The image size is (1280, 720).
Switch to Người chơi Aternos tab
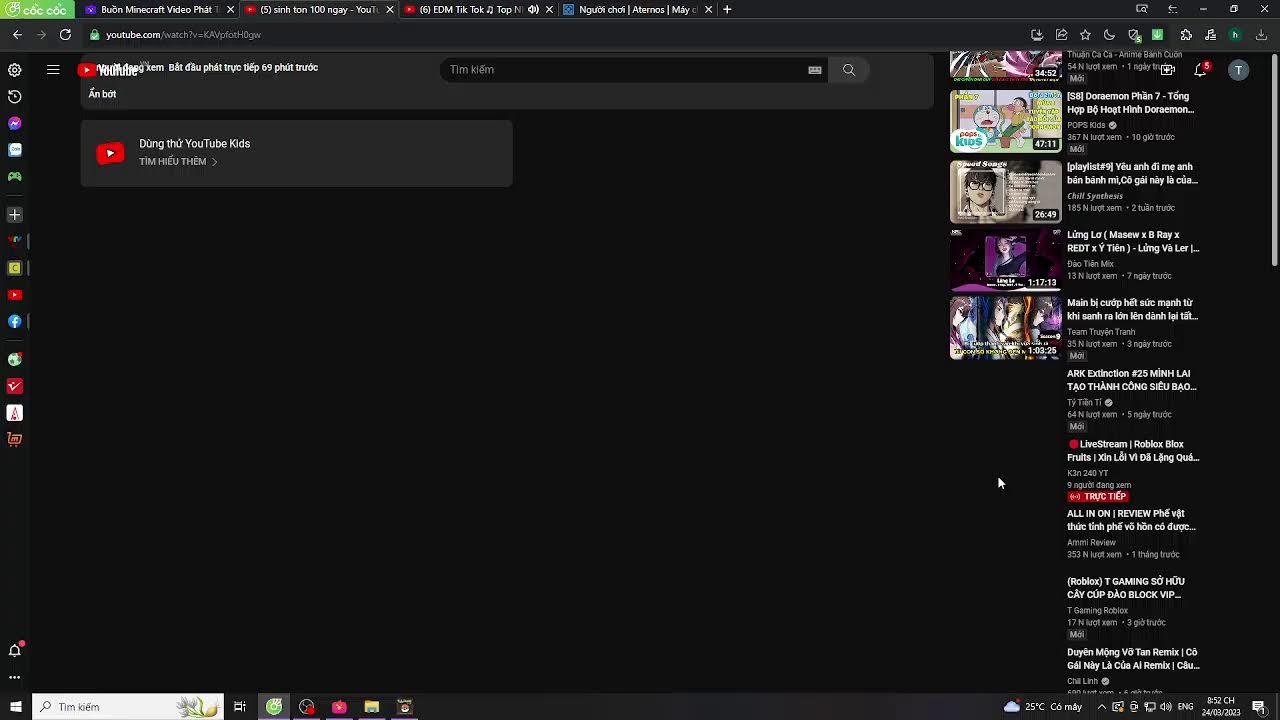point(638,9)
